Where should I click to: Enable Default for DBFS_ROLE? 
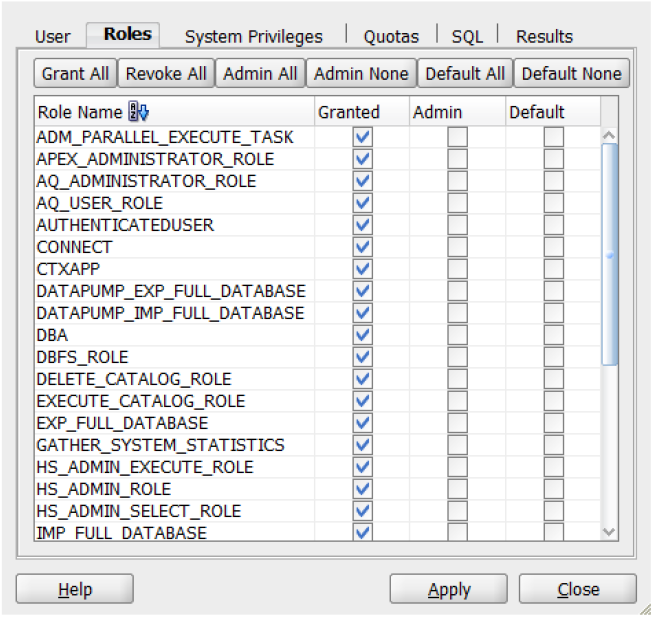point(553,357)
